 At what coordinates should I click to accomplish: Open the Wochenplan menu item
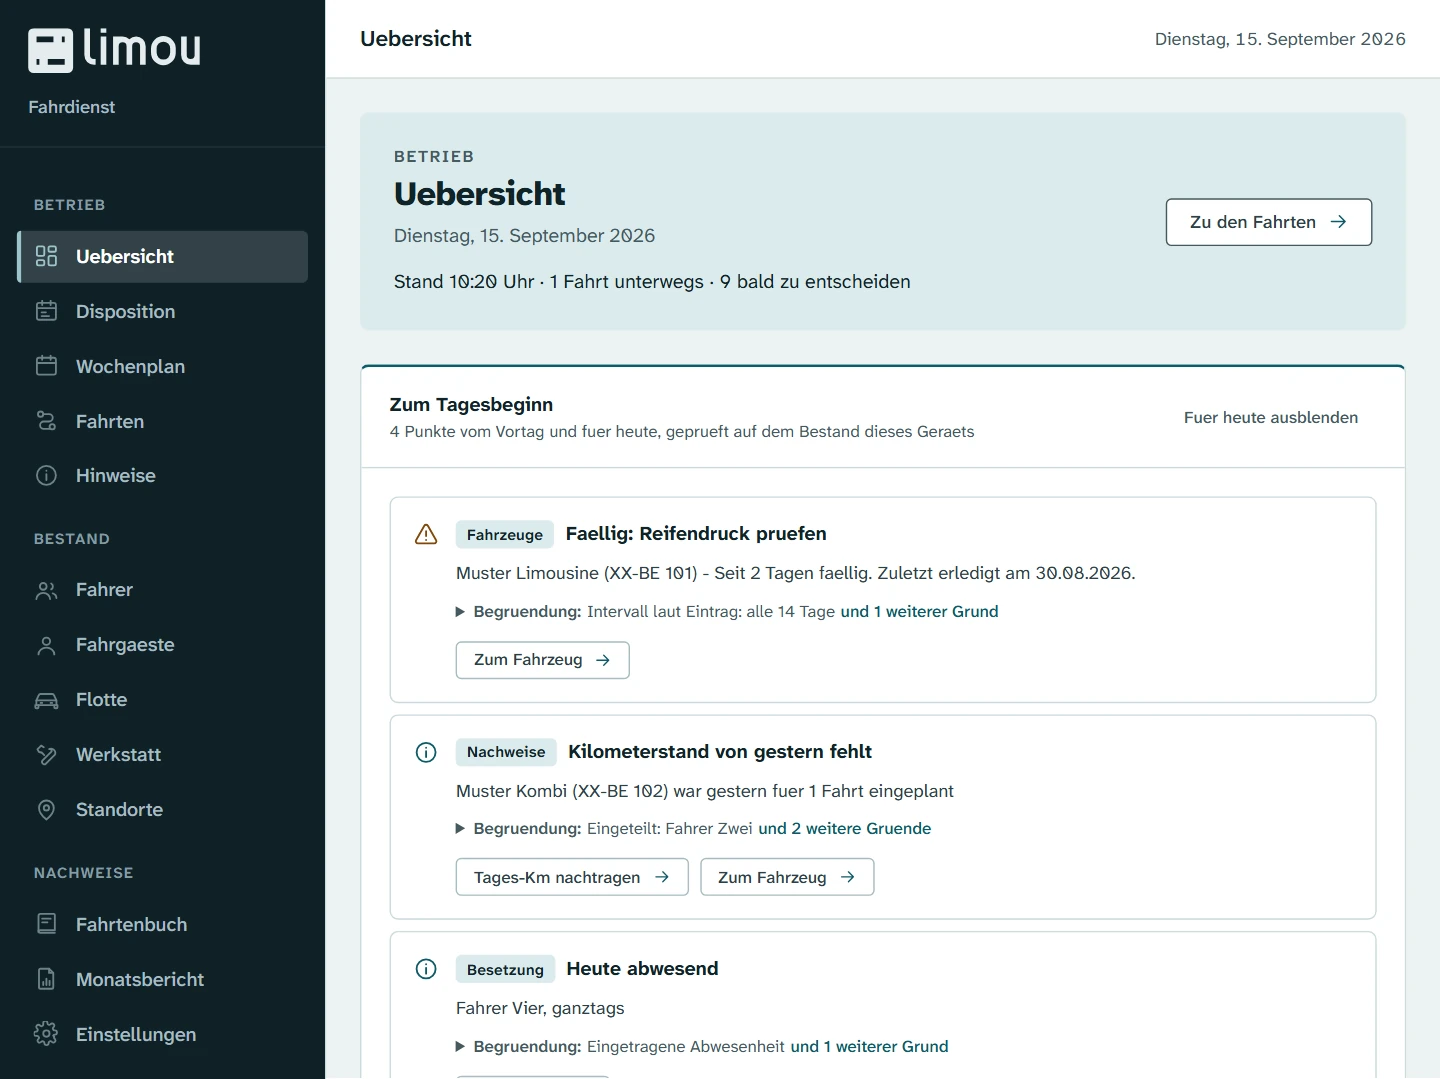(x=162, y=366)
